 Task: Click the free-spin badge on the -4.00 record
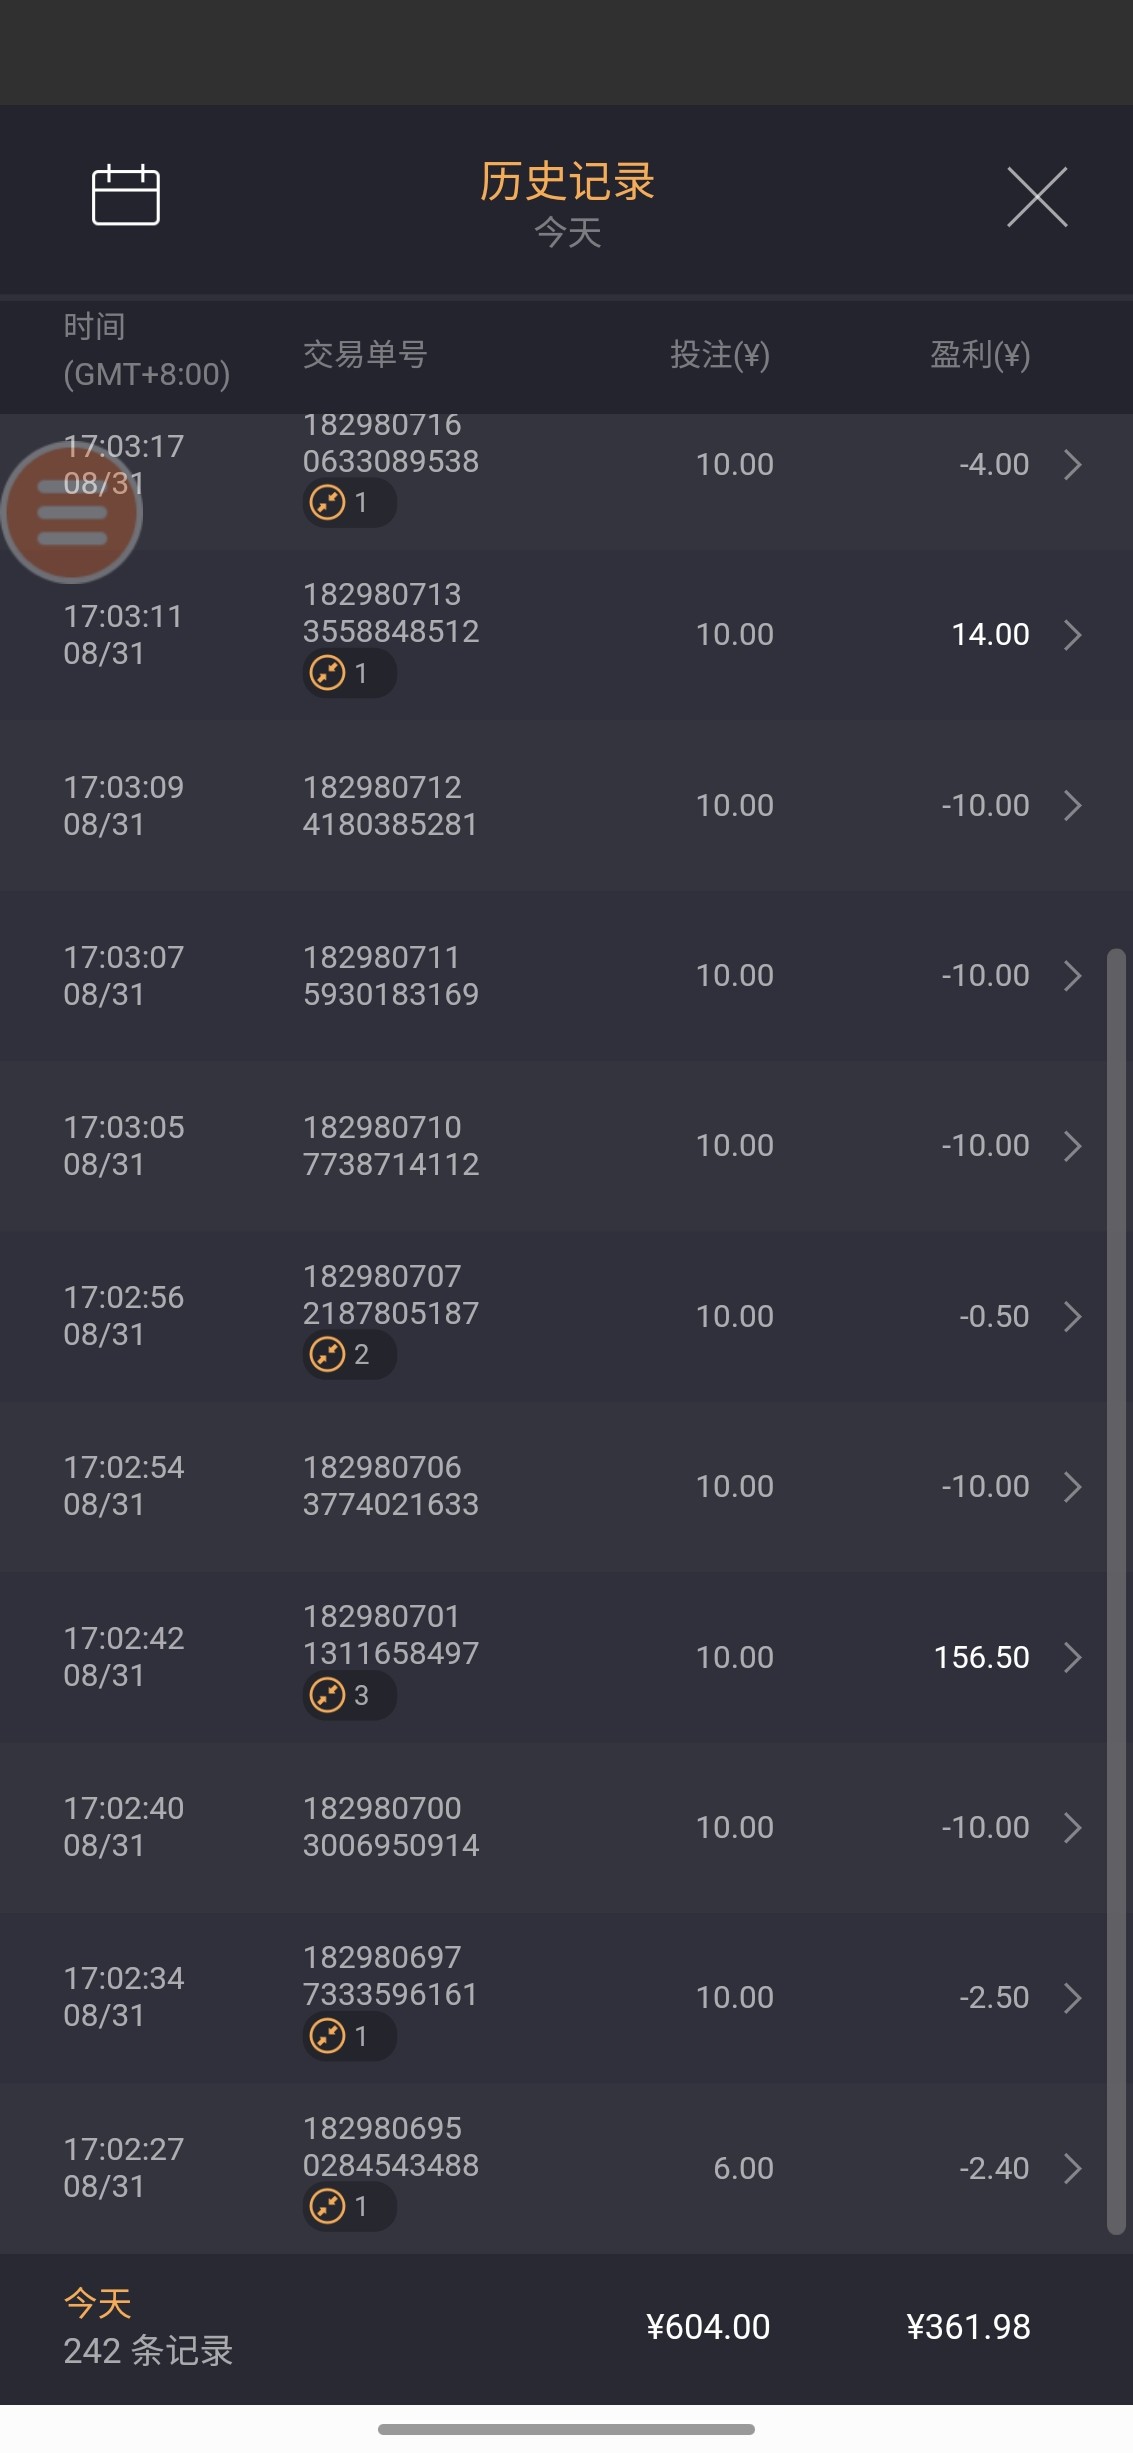[x=348, y=502]
